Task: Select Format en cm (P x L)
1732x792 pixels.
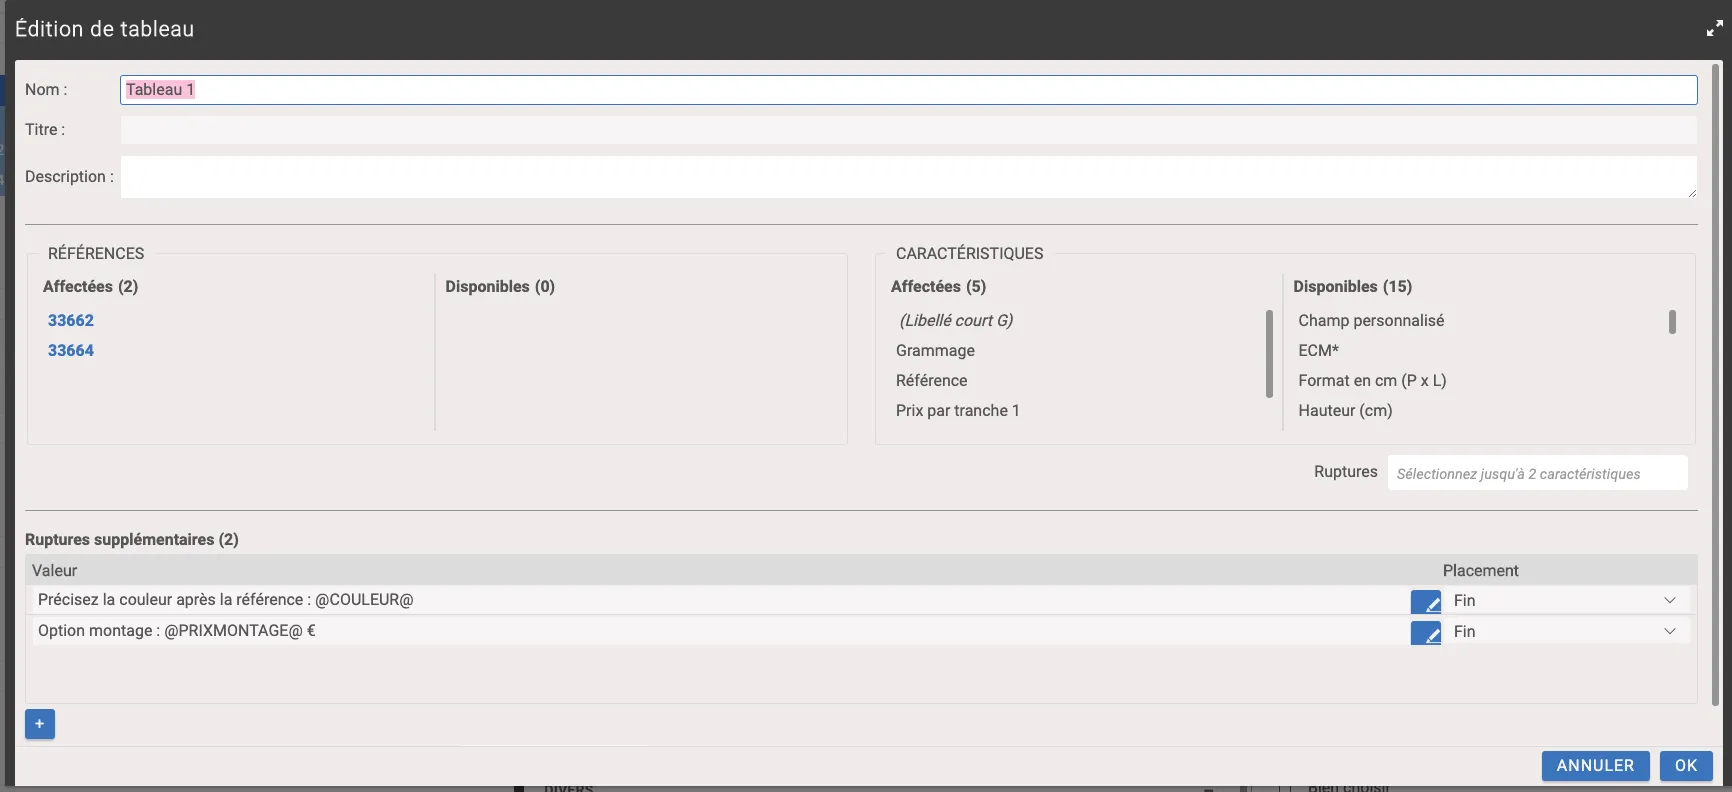Action: (1372, 381)
